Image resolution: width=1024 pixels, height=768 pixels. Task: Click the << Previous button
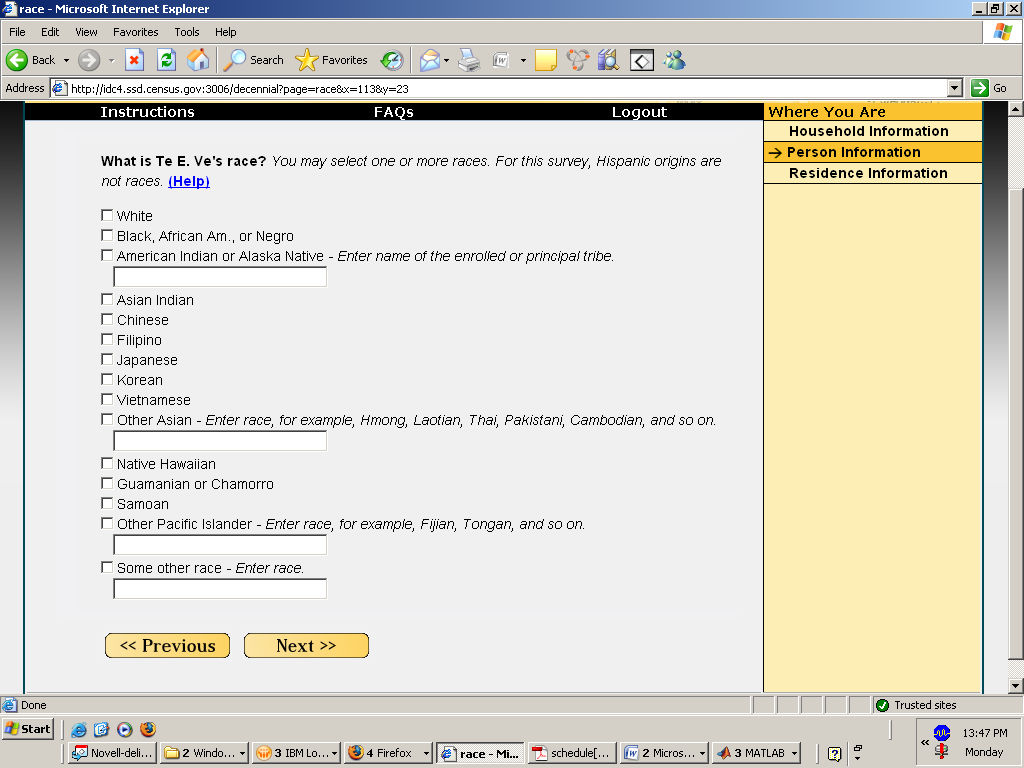tap(167, 645)
